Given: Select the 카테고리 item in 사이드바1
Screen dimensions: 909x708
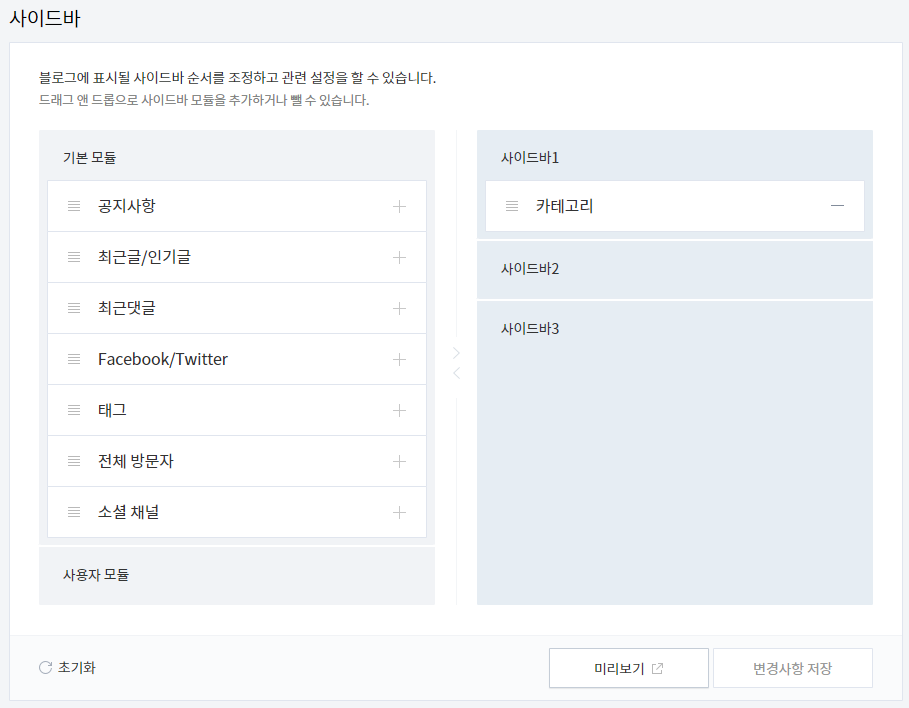Looking at the screenshot, I should pos(675,206).
